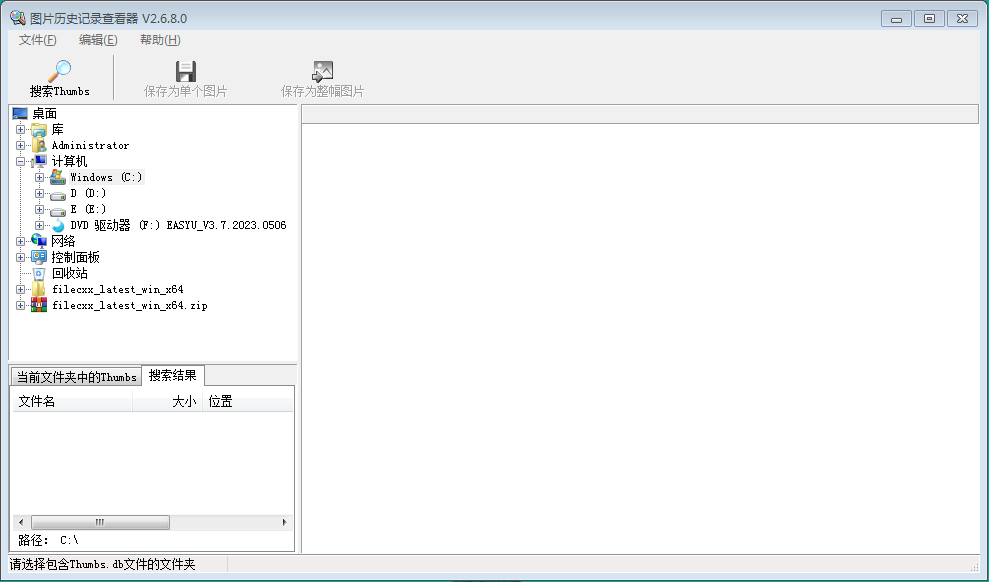Viewport: 989px width, 582px height.
Task: Select the DVD 驱动器 (F:) disc icon
Action: point(58,225)
